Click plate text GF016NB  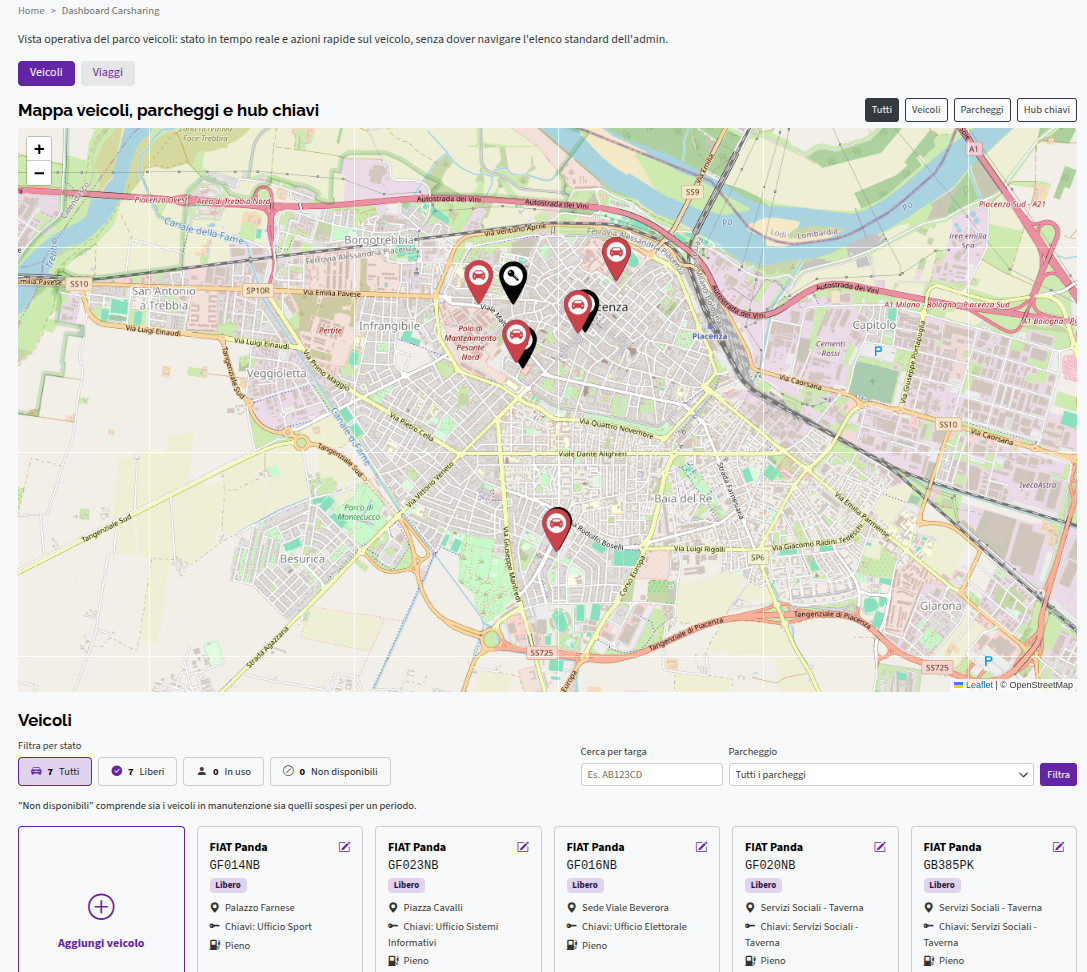[x=591, y=865]
